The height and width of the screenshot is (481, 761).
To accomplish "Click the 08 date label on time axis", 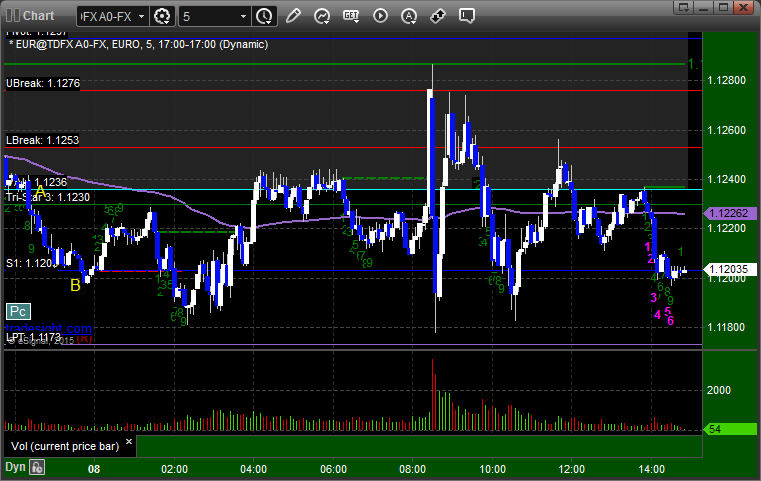I will point(94,469).
